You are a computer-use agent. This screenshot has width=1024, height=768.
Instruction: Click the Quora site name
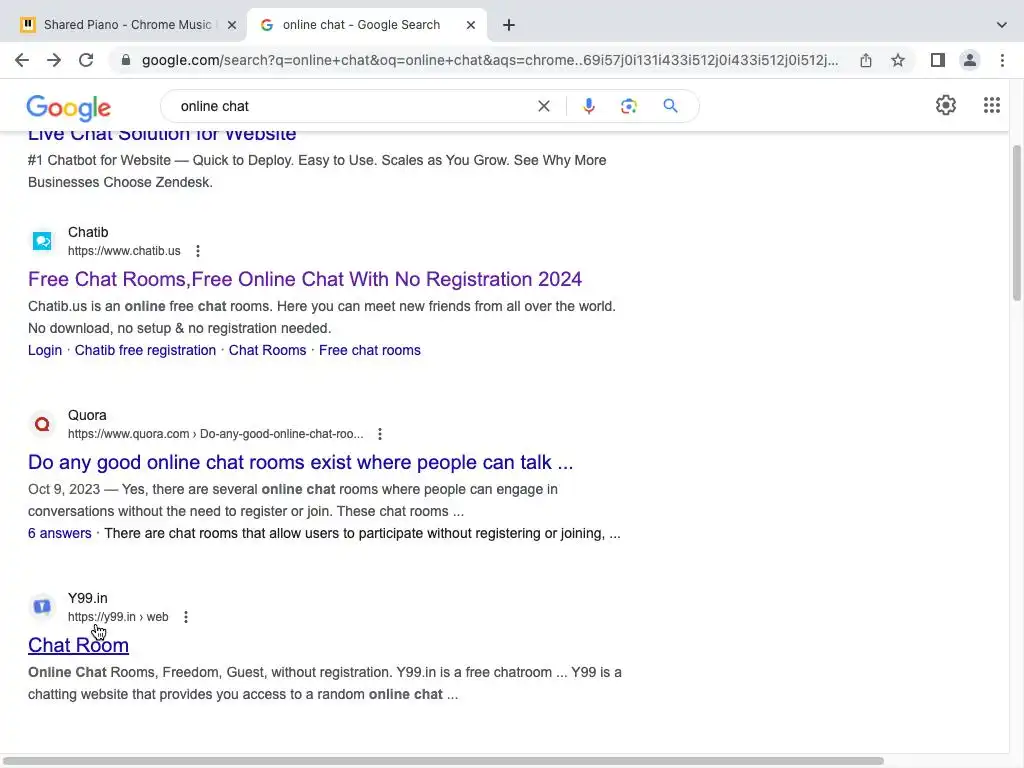click(x=87, y=415)
